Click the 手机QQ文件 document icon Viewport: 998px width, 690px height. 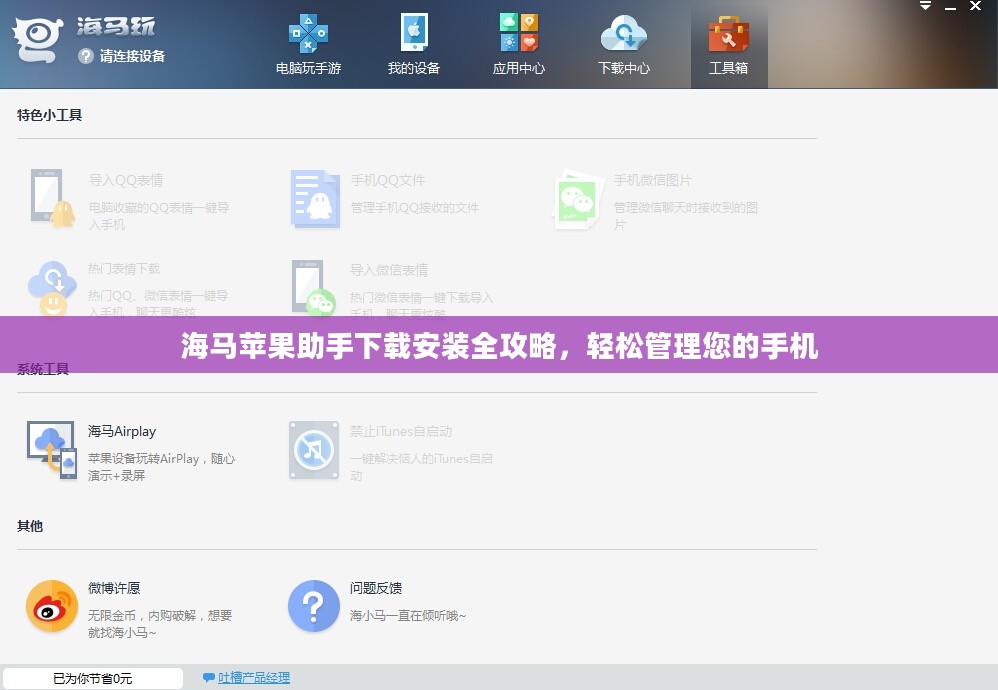pyautogui.click(x=315, y=199)
